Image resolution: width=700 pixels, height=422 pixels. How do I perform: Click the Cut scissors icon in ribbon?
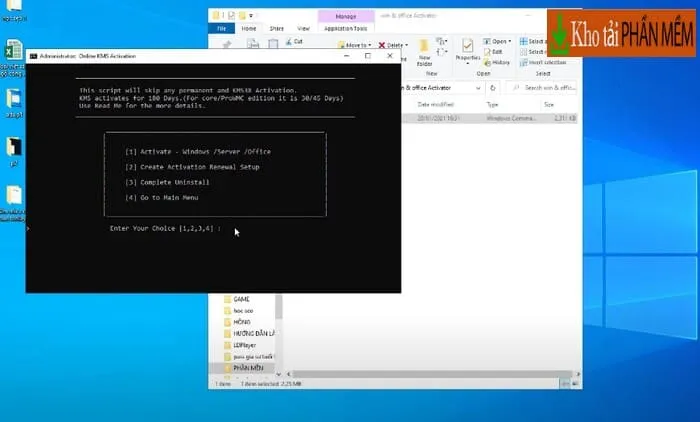(x=289, y=41)
